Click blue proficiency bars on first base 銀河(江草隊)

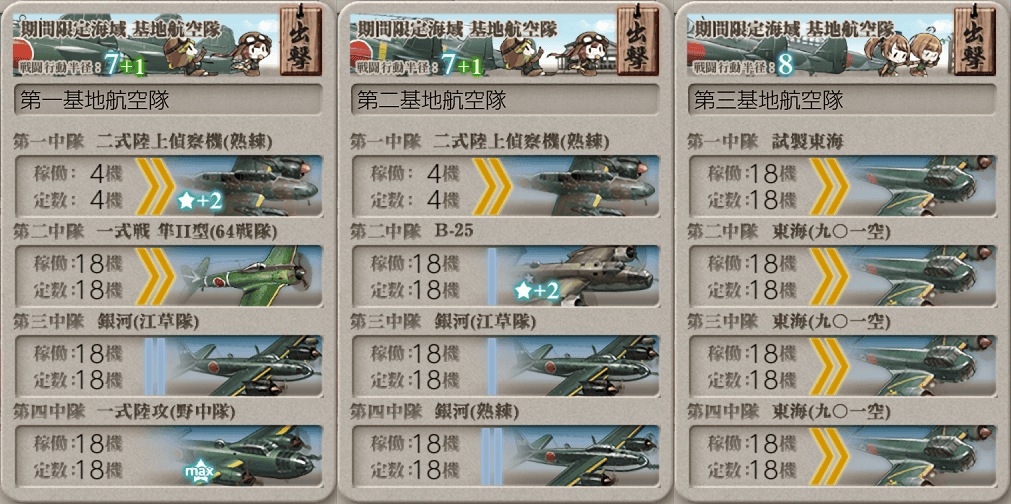155,365
